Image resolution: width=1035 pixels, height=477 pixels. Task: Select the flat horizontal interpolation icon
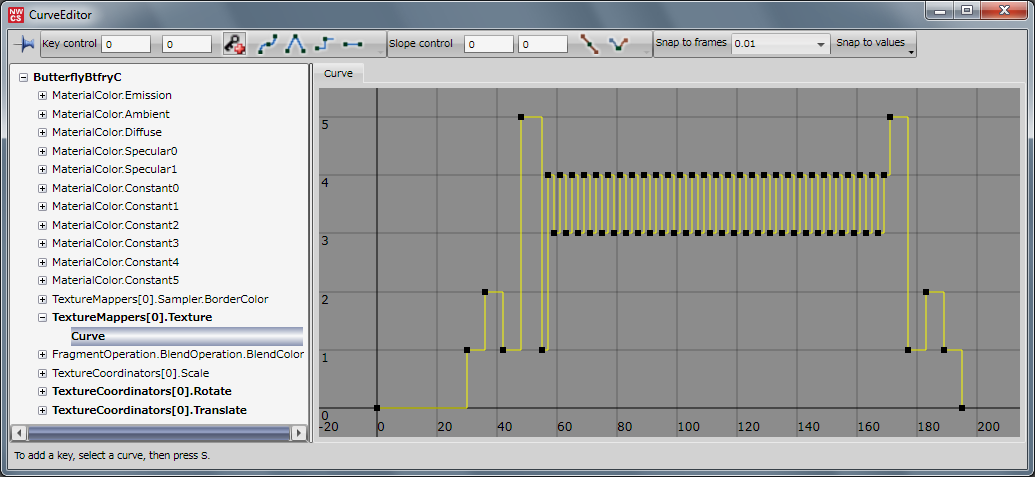pyautogui.click(x=352, y=45)
